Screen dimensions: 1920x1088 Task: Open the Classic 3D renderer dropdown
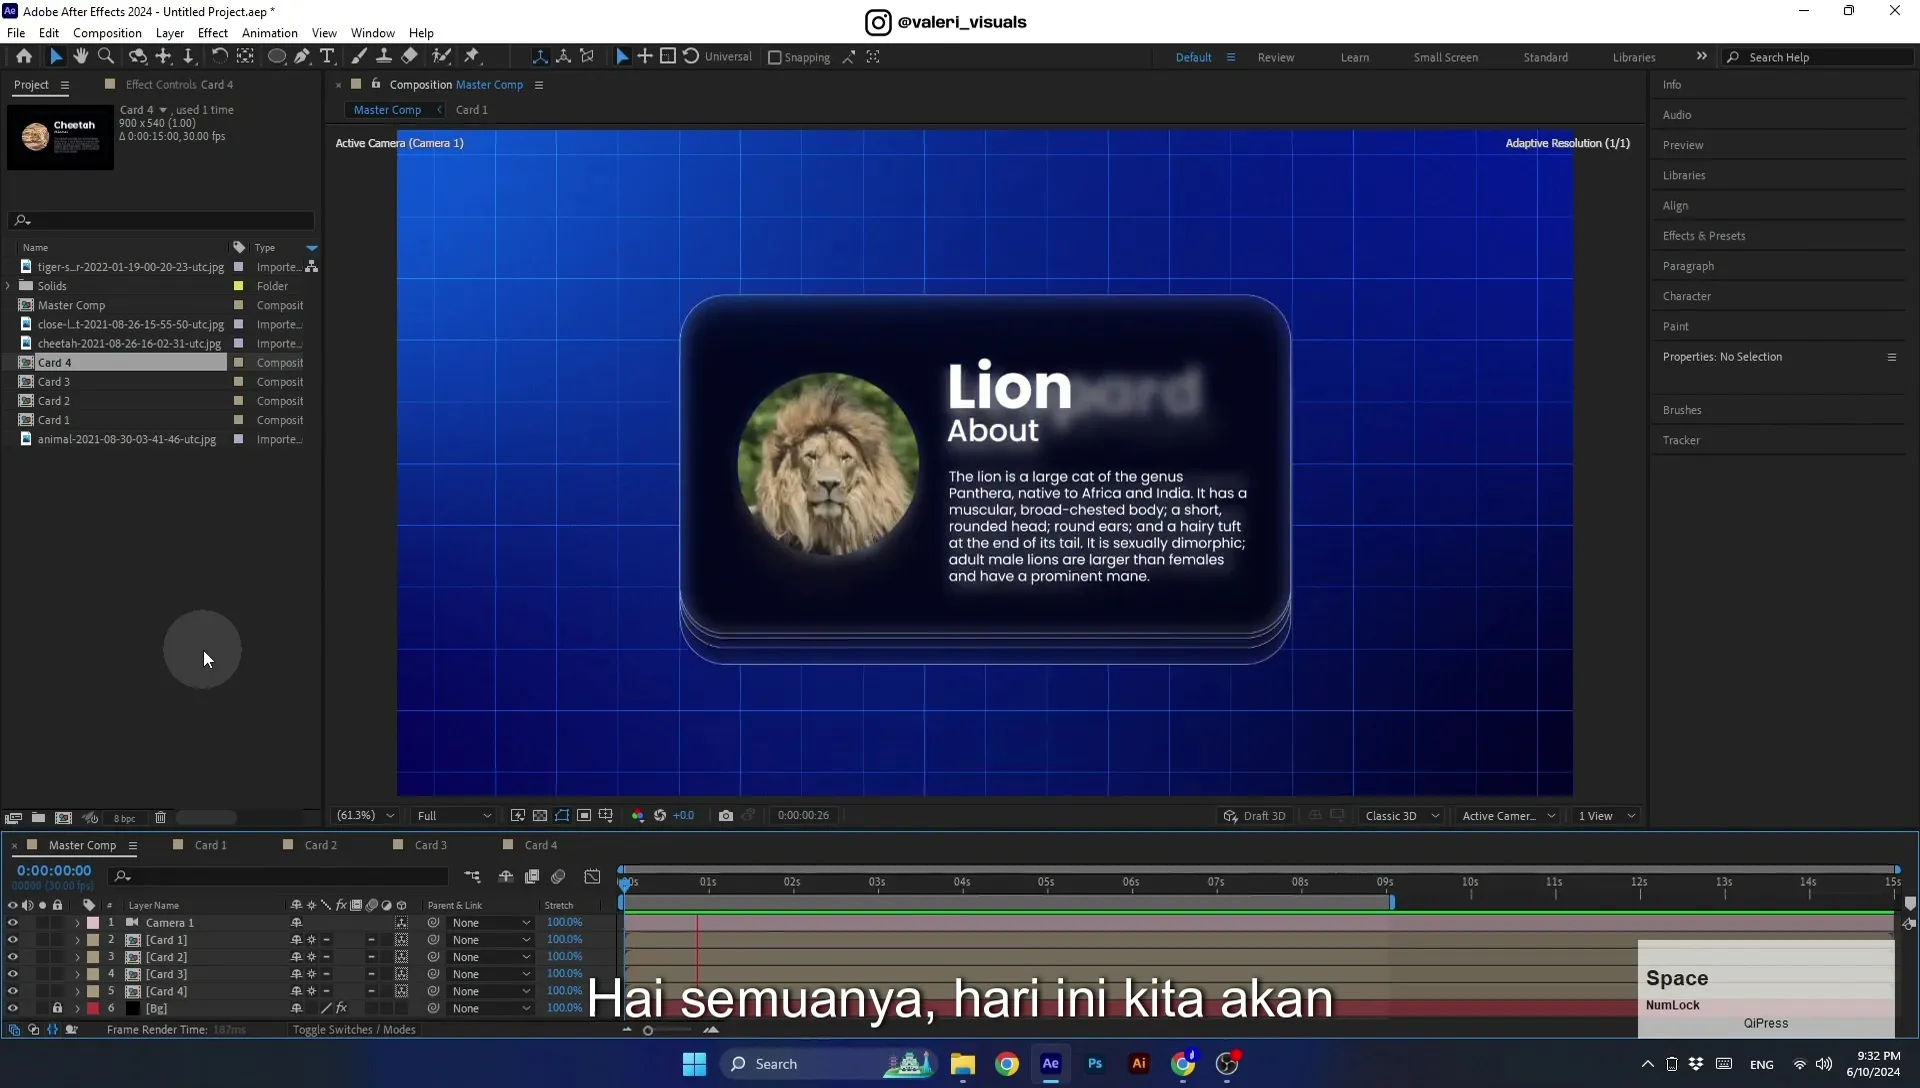[x=1402, y=816]
